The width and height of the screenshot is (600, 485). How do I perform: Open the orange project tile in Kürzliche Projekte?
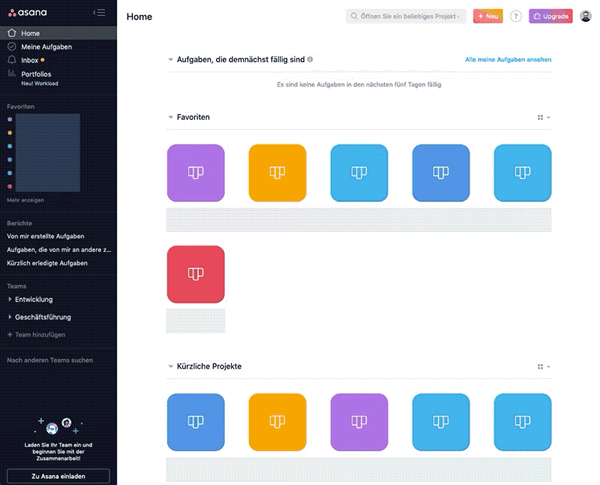pos(277,422)
